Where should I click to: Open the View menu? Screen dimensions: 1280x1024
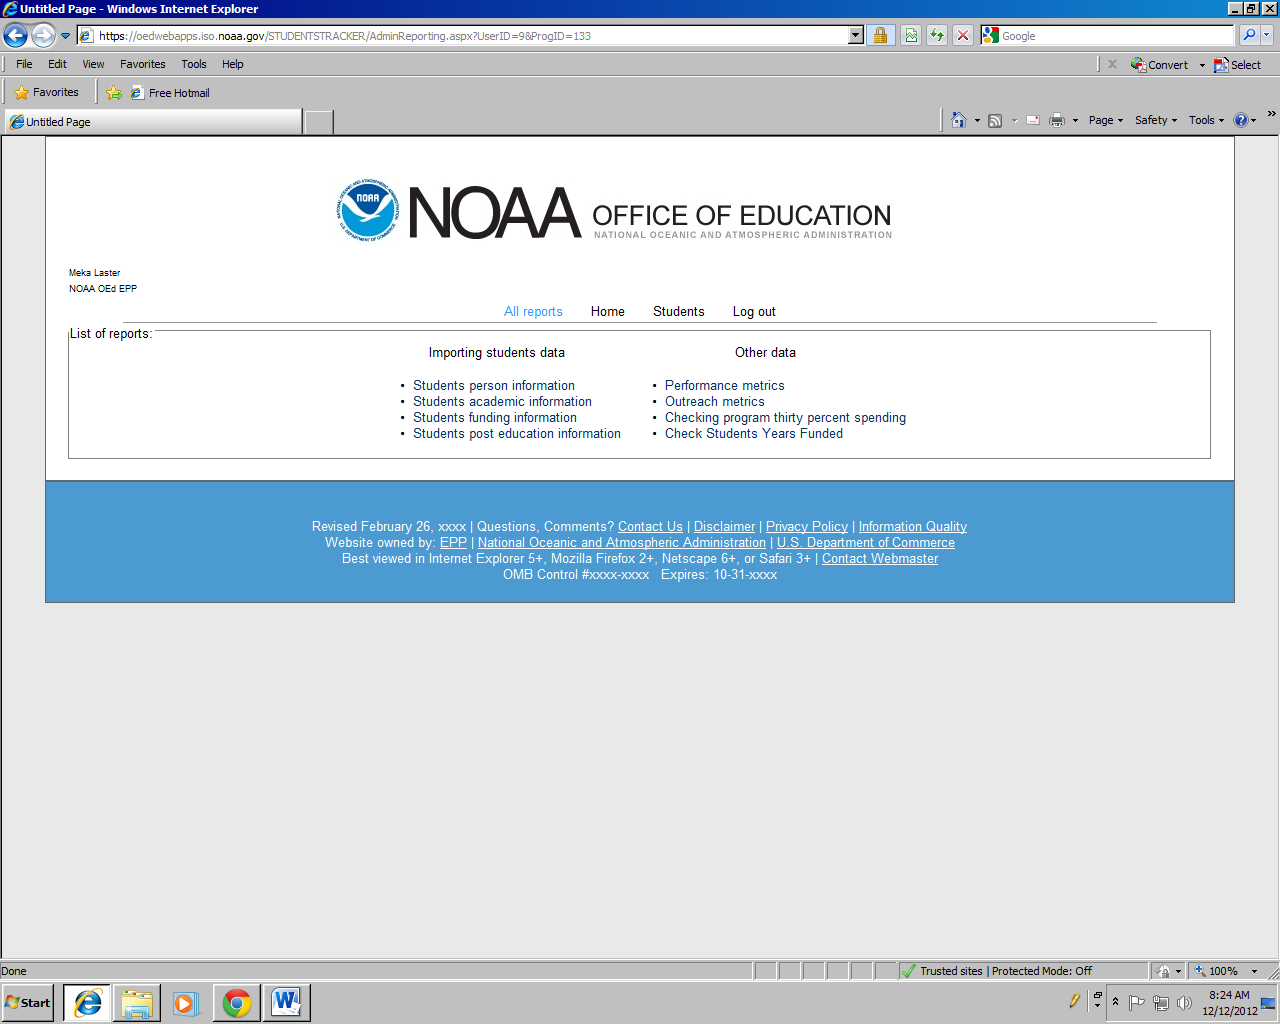click(93, 64)
